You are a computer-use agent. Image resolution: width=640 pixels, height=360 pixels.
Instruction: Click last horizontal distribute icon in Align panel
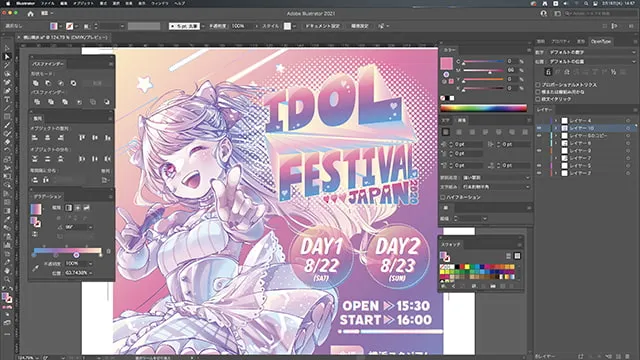click(108, 159)
